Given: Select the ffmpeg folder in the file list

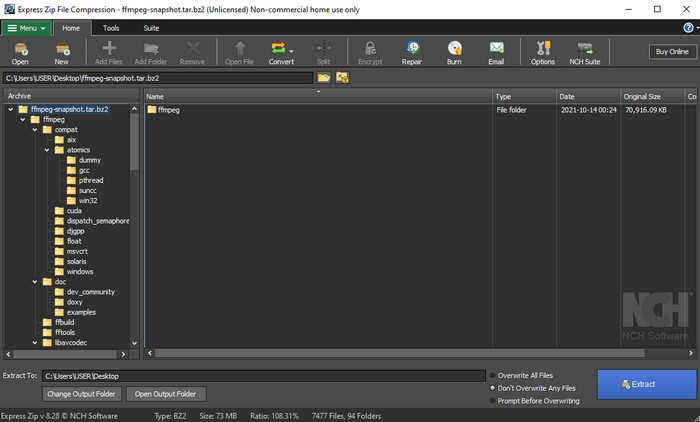Looking at the screenshot, I should [163, 109].
